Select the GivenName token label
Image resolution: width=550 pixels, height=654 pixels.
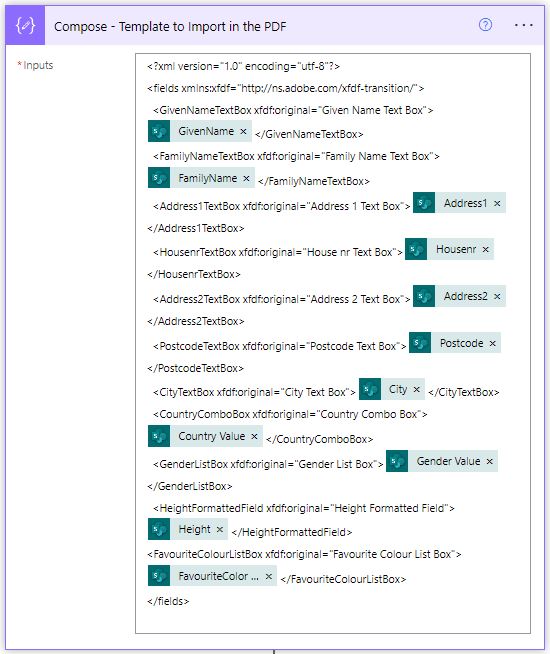[206, 131]
